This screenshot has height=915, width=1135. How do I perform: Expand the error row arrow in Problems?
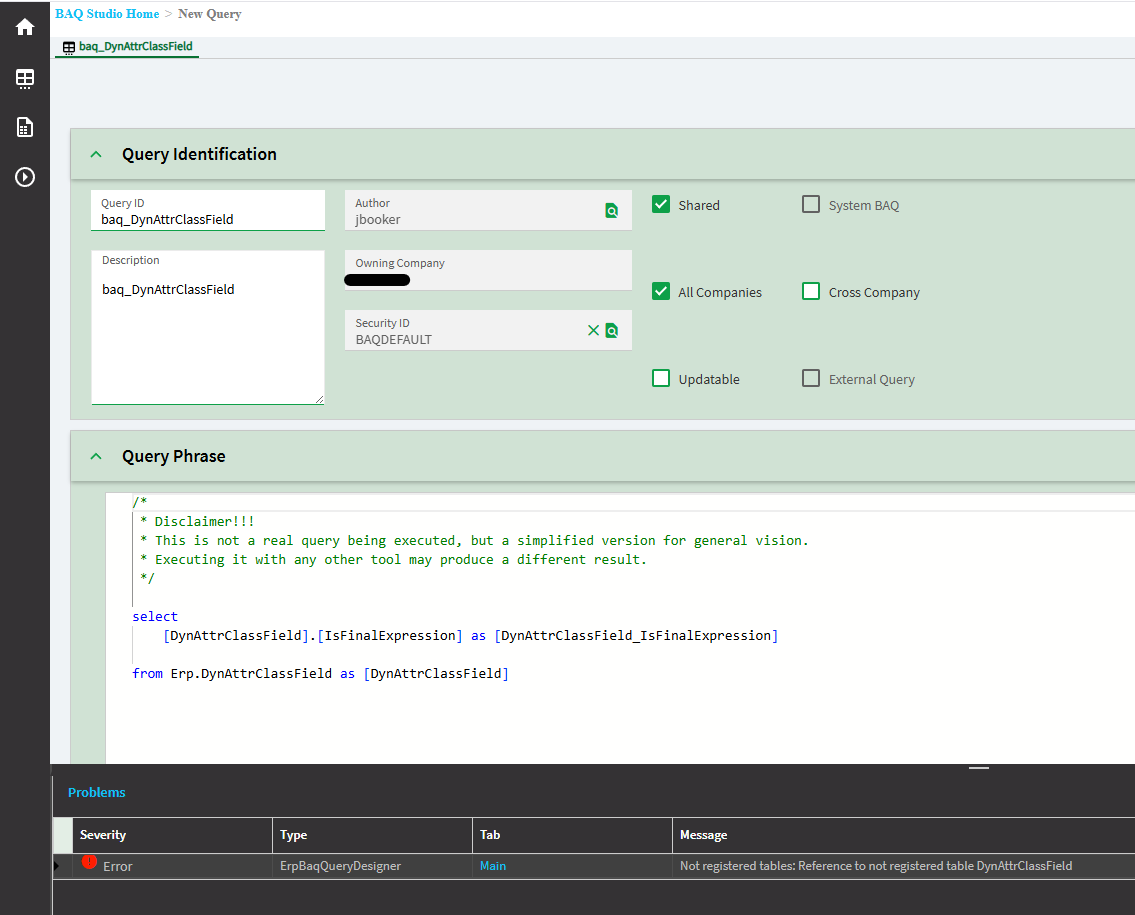[57, 866]
